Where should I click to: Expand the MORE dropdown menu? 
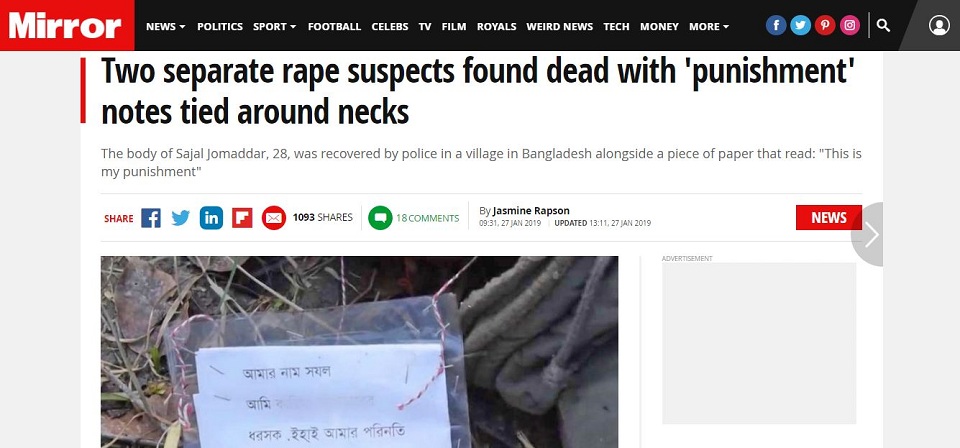pyautogui.click(x=709, y=26)
